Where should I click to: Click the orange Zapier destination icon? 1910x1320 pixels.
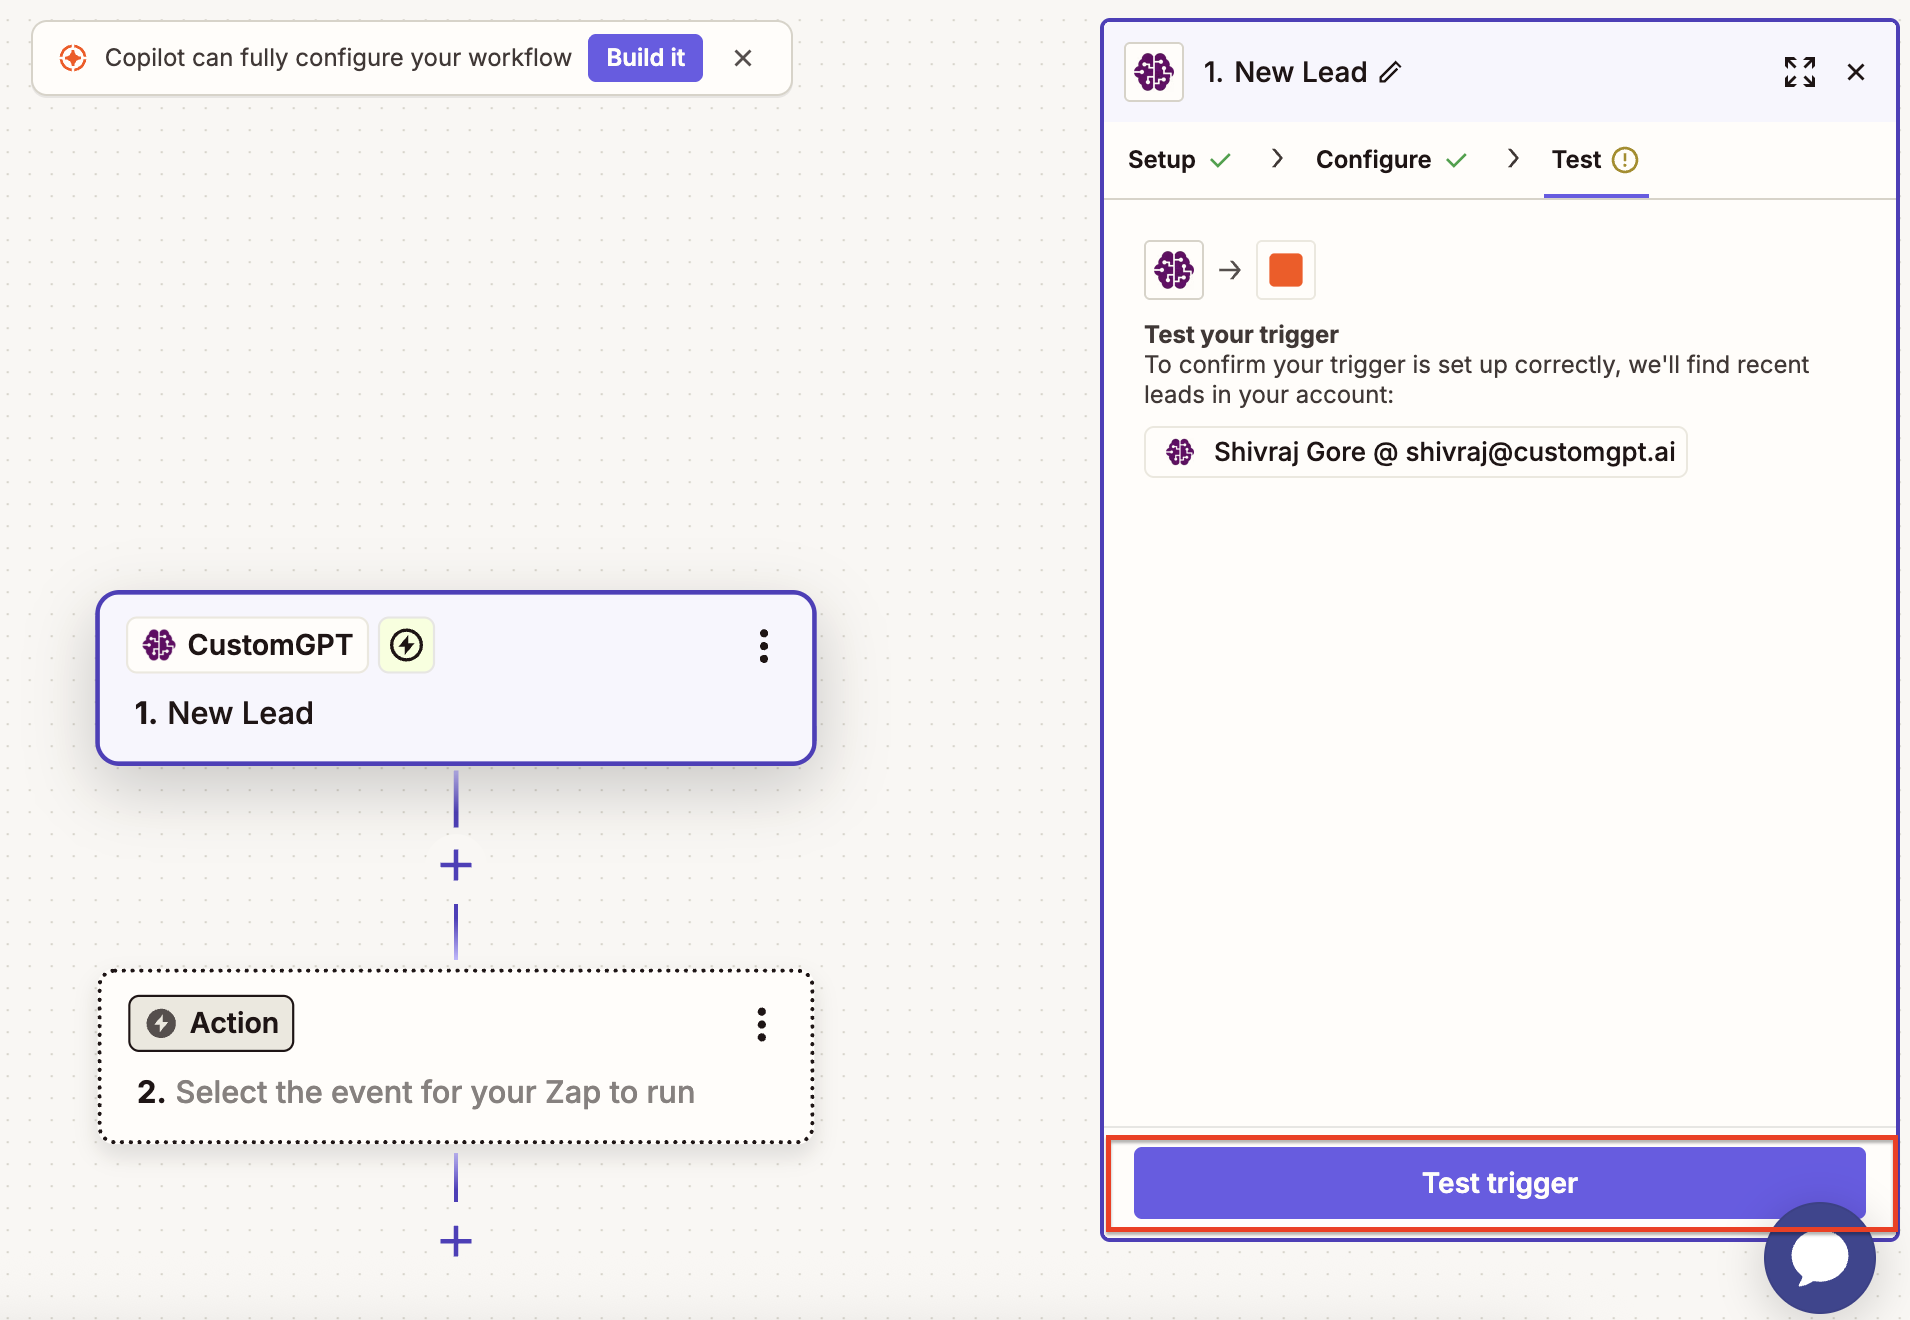[1286, 270]
